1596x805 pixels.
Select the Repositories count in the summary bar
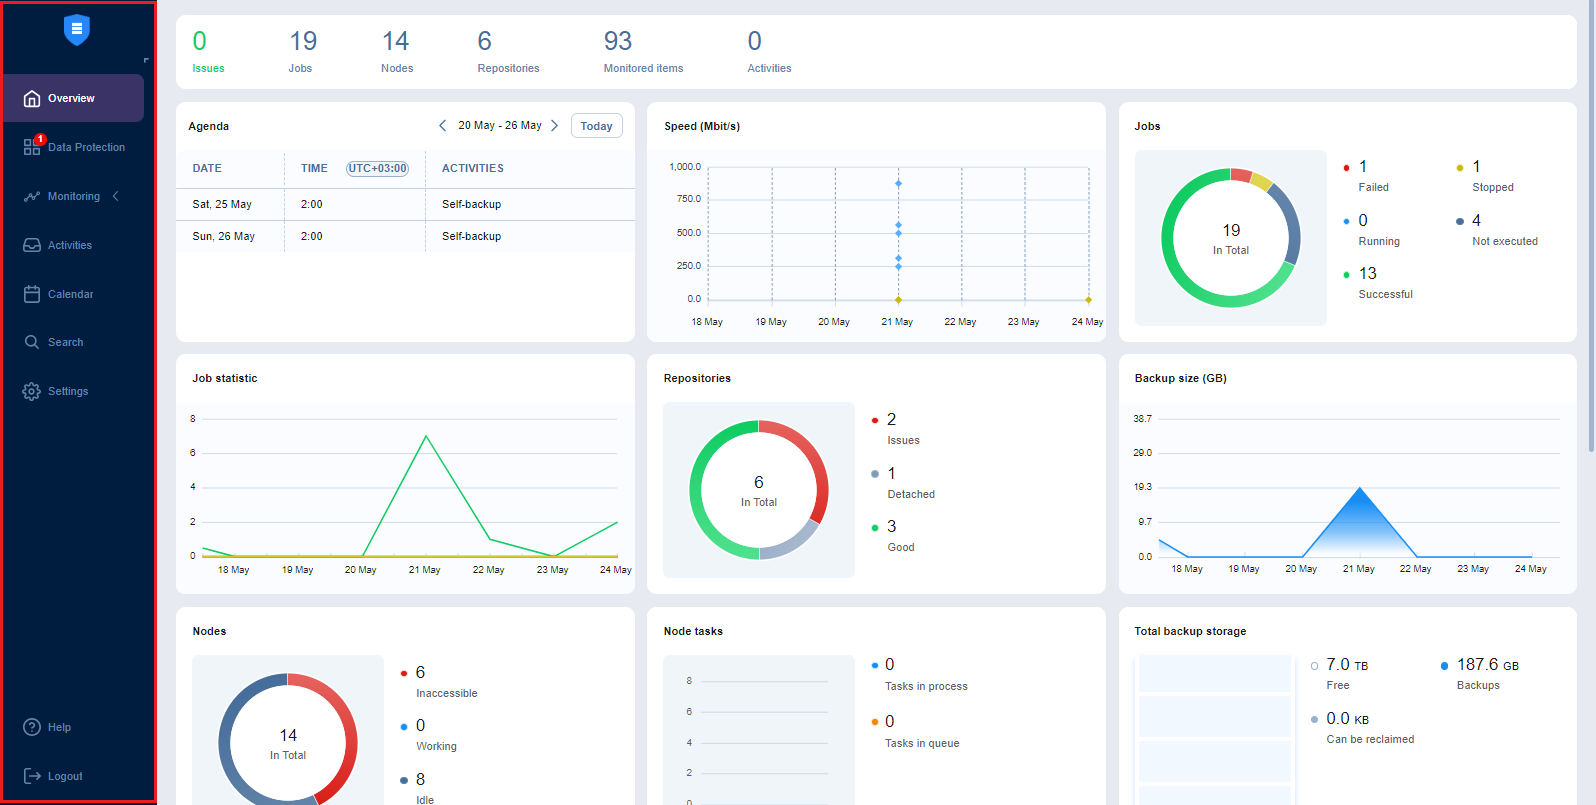(x=508, y=52)
